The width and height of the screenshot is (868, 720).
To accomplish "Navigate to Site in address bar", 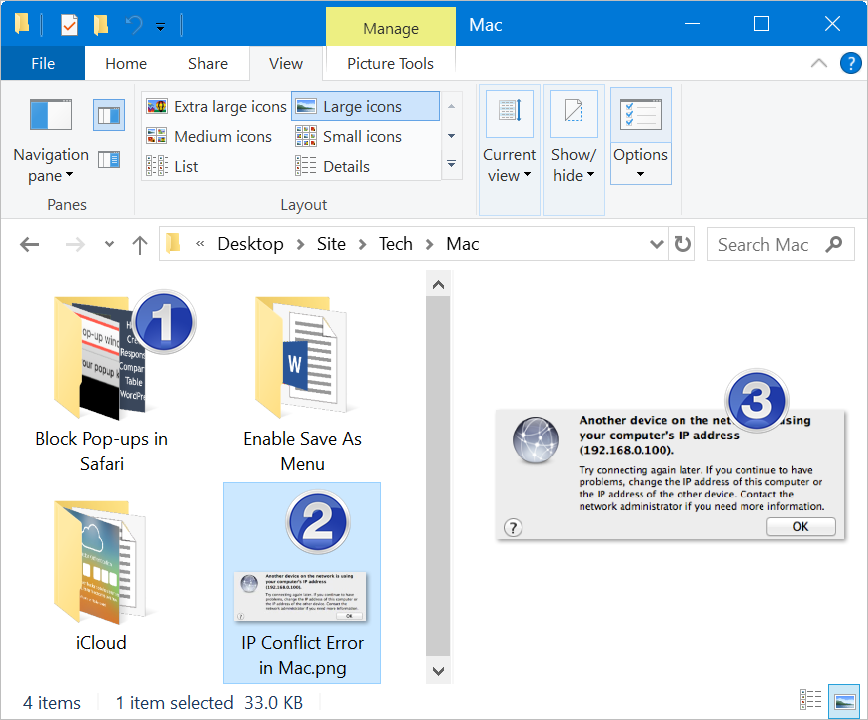I will tap(331, 244).
